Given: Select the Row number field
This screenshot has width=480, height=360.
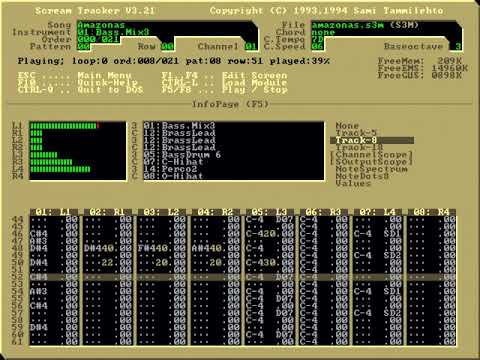Looking at the screenshot, I should pyautogui.click(x=168, y=47).
